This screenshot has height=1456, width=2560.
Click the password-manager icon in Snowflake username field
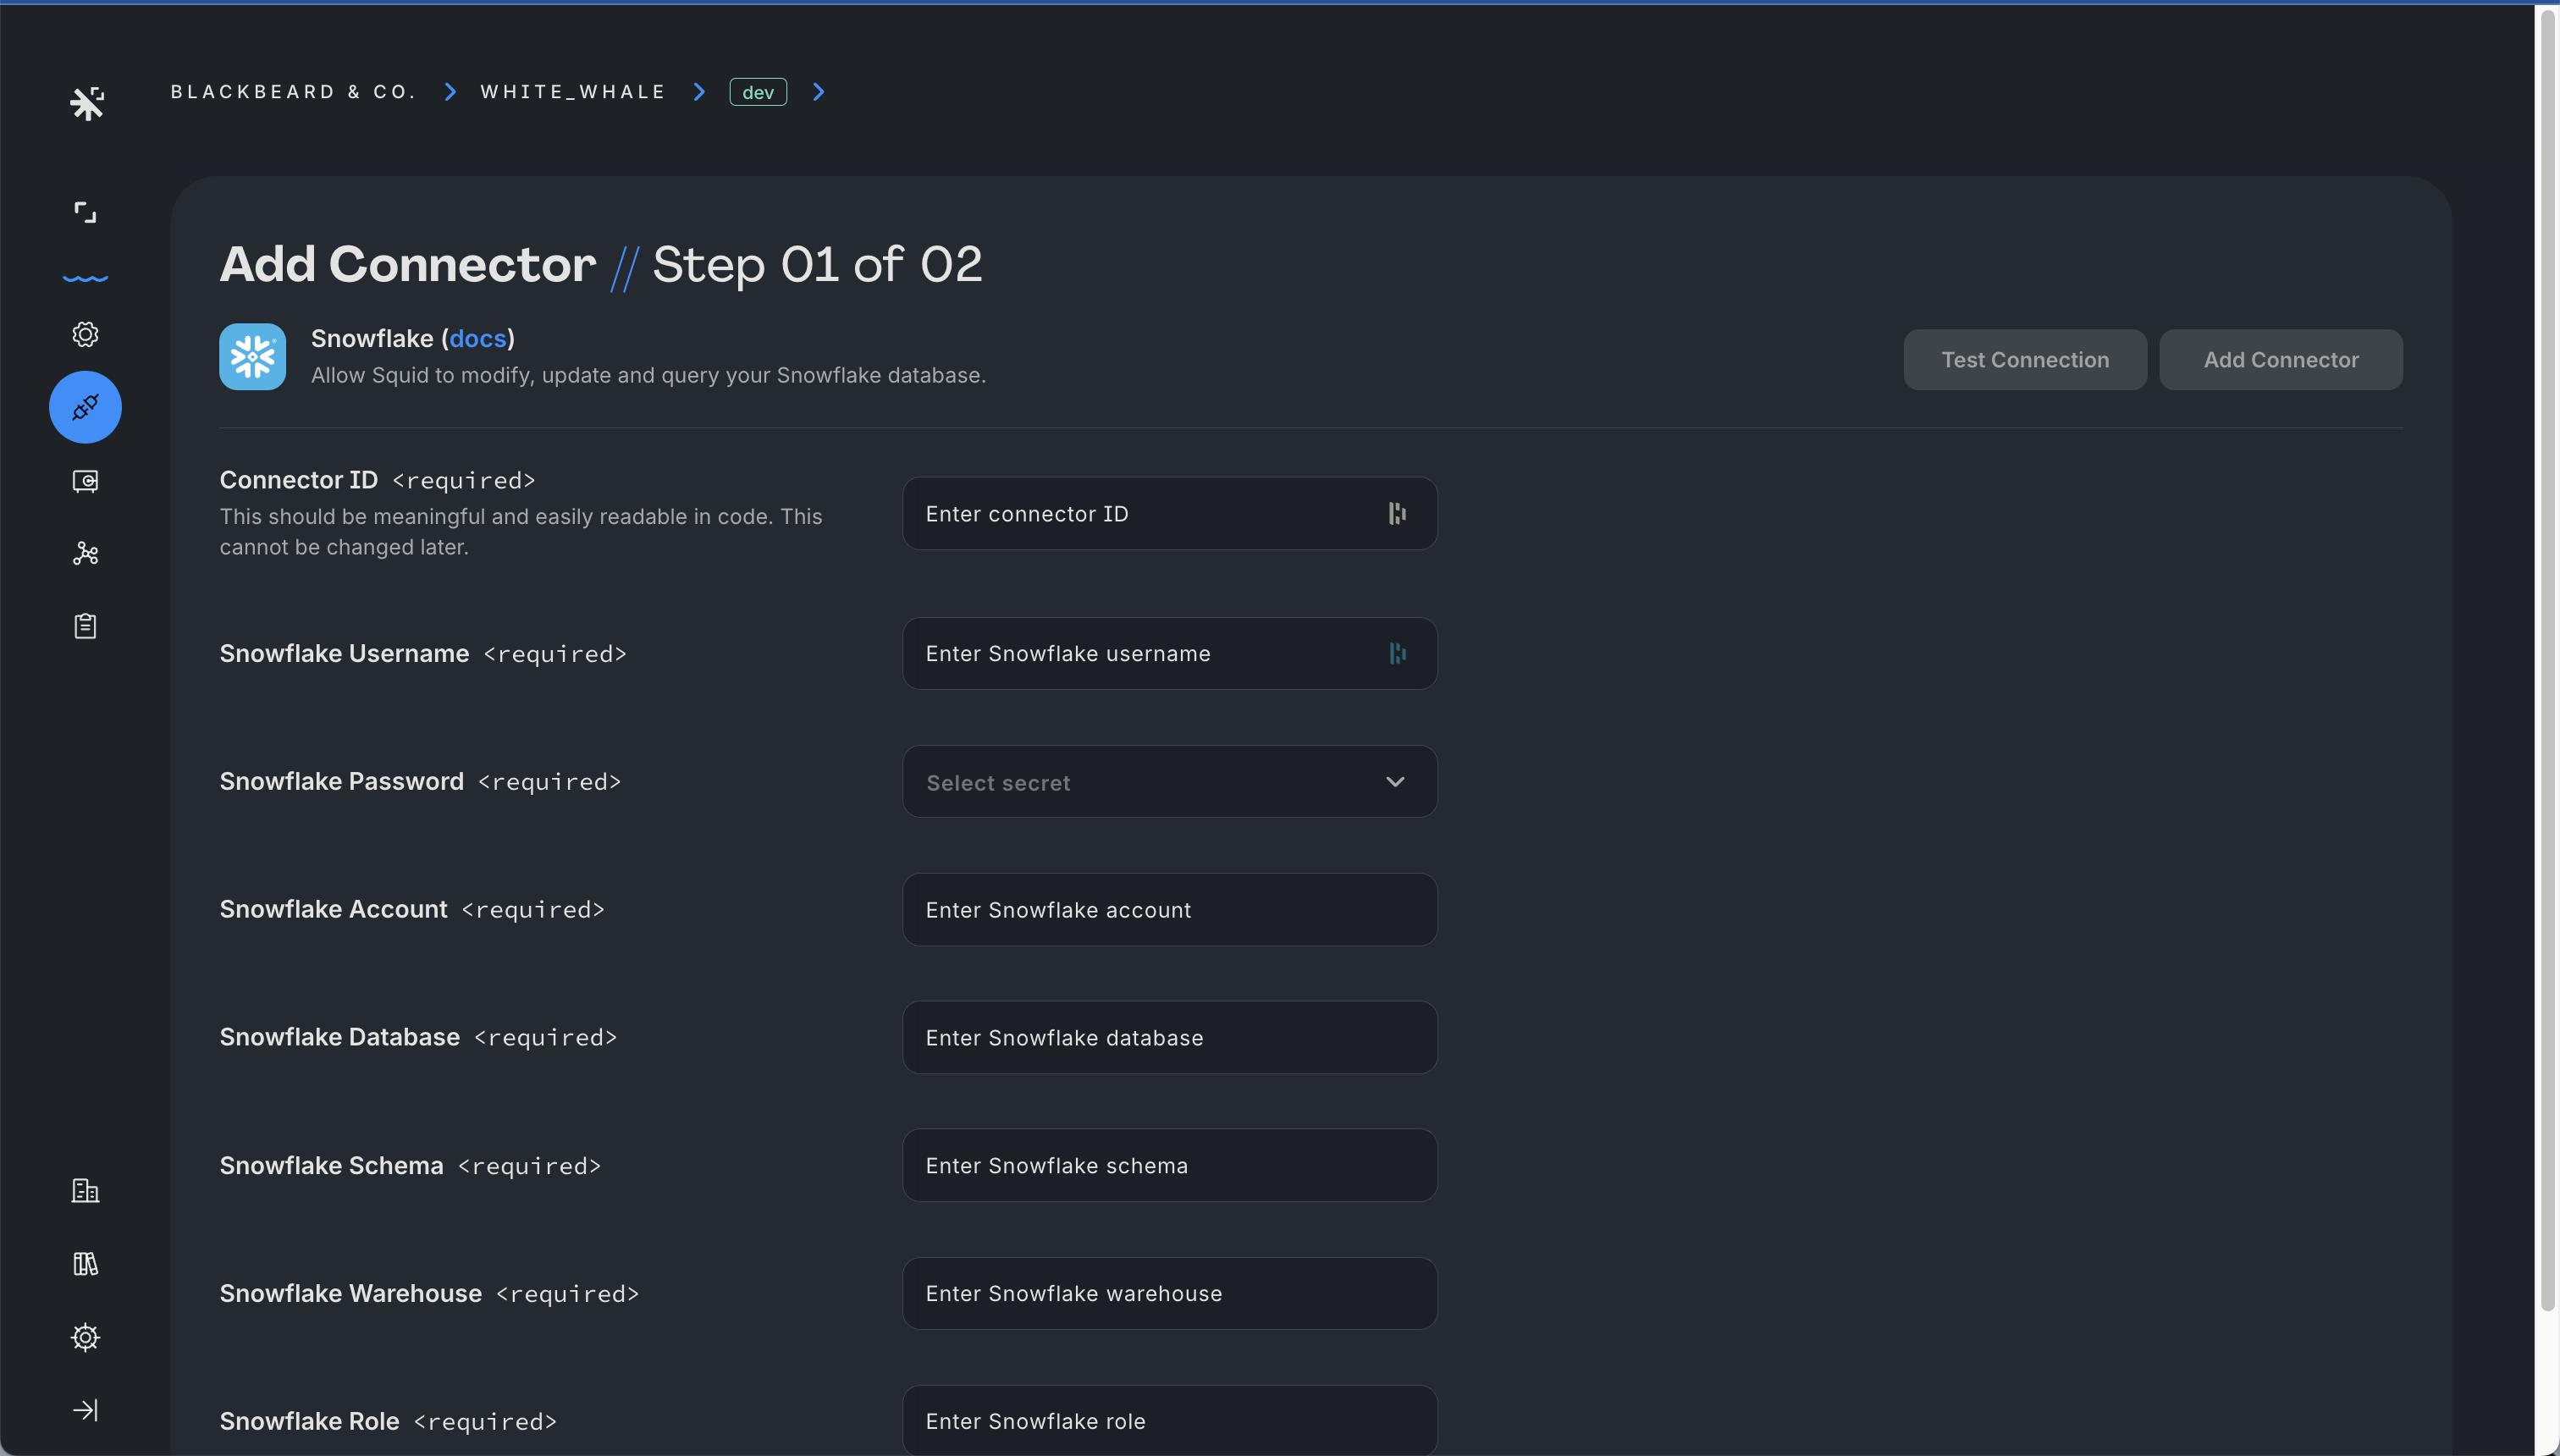(x=1397, y=653)
